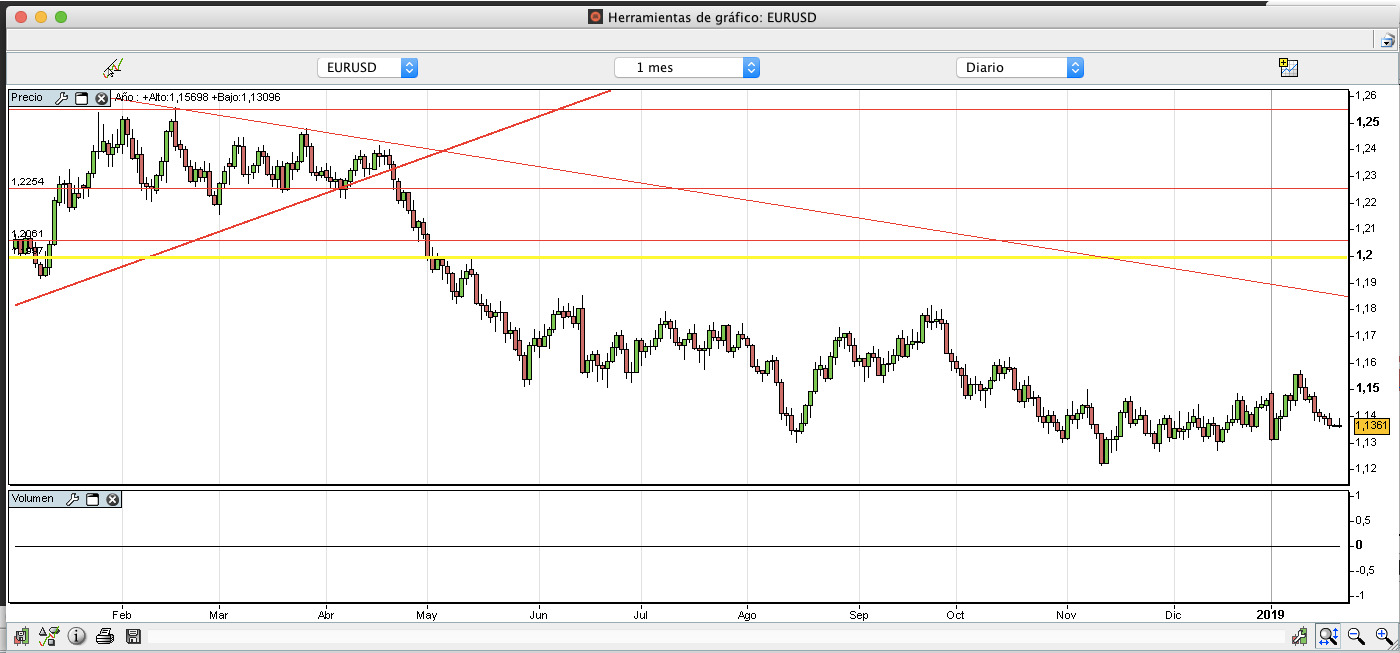Open the EURUSD symbol dropdown
Screen dimensions: 1400x653
[x=367, y=68]
